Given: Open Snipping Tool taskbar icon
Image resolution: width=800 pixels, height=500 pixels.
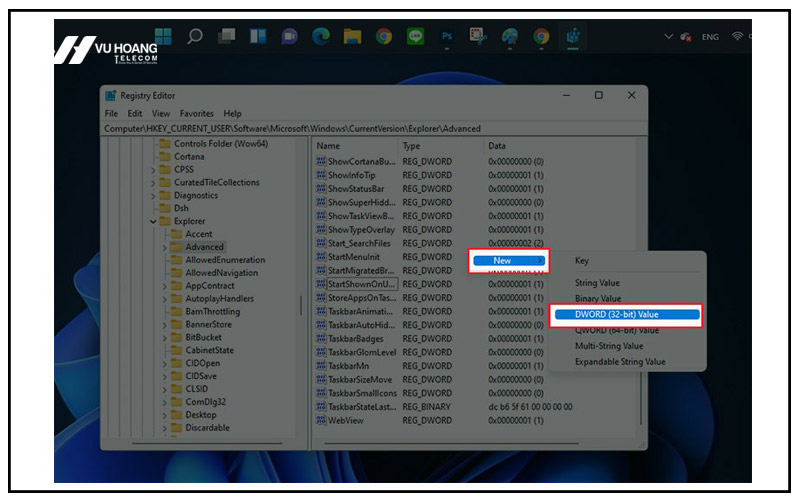Looking at the screenshot, I should pos(478,36).
